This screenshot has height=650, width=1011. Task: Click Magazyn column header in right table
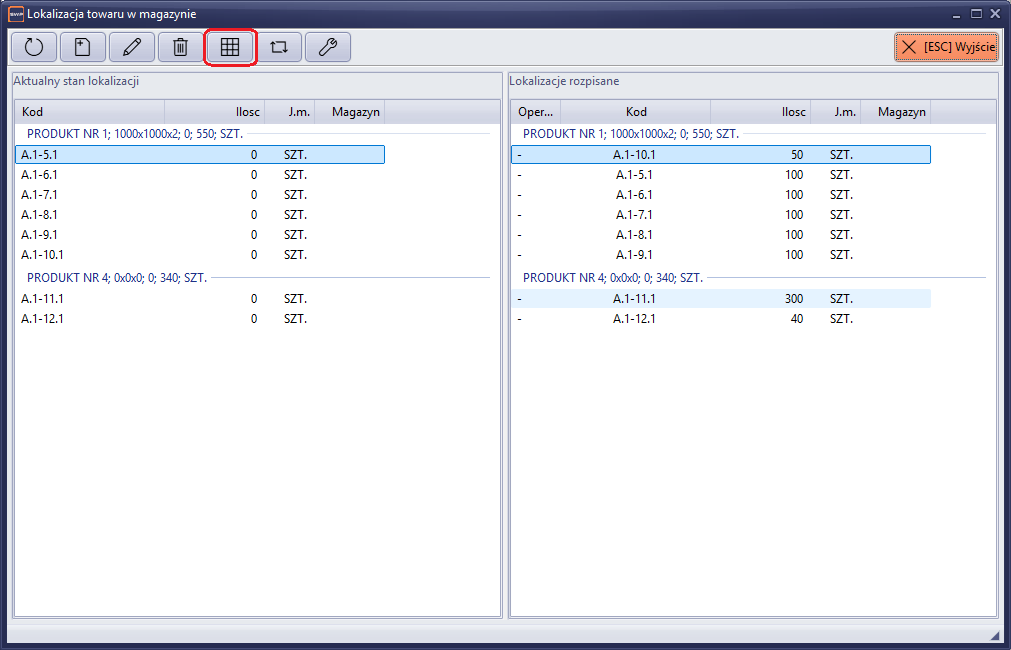click(896, 112)
